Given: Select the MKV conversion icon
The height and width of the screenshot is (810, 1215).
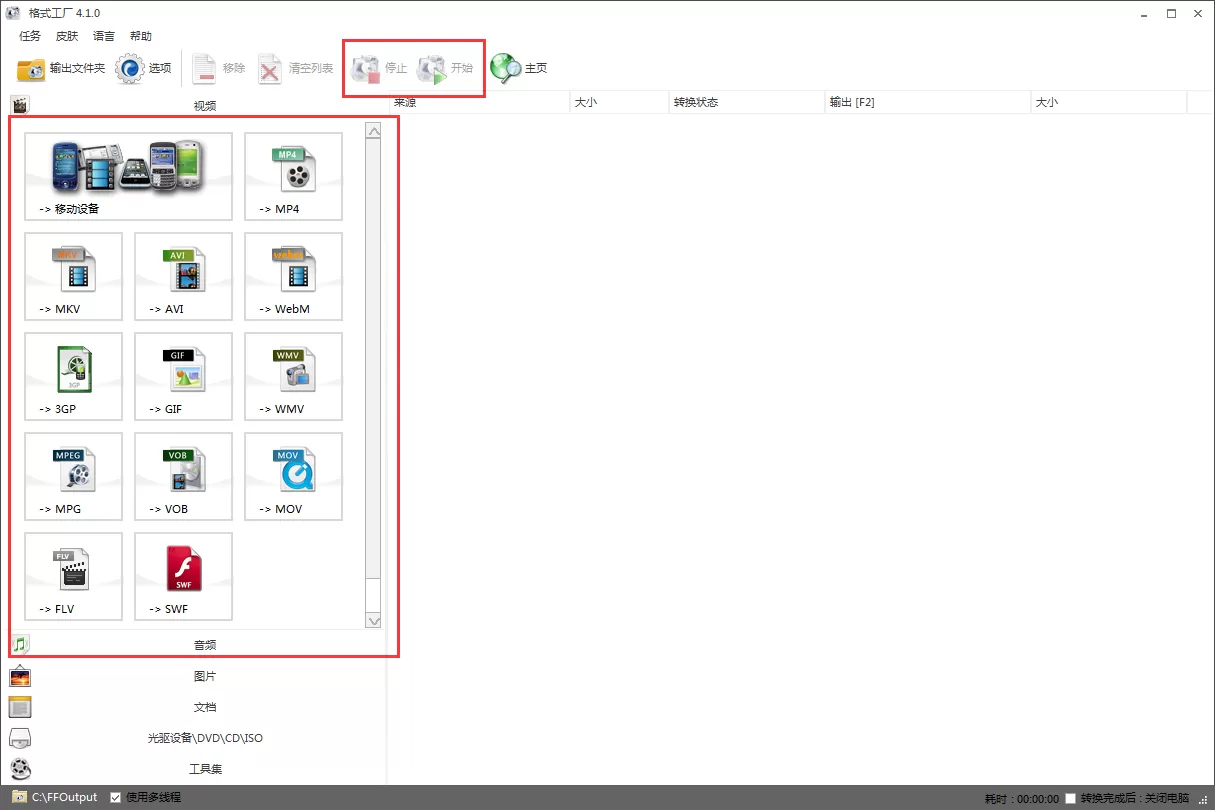Looking at the screenshot, I should tap(73, 276).
